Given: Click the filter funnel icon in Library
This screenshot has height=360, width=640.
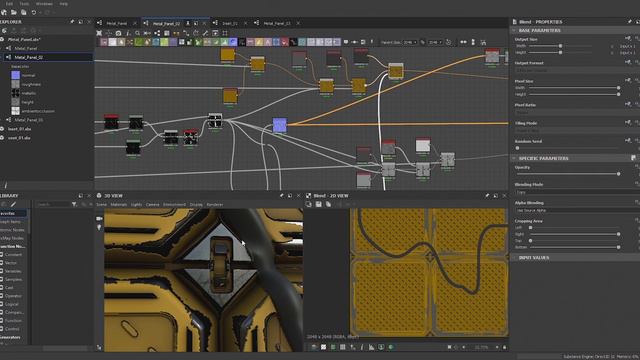Looking at the screenshot, I should [74, 204].
